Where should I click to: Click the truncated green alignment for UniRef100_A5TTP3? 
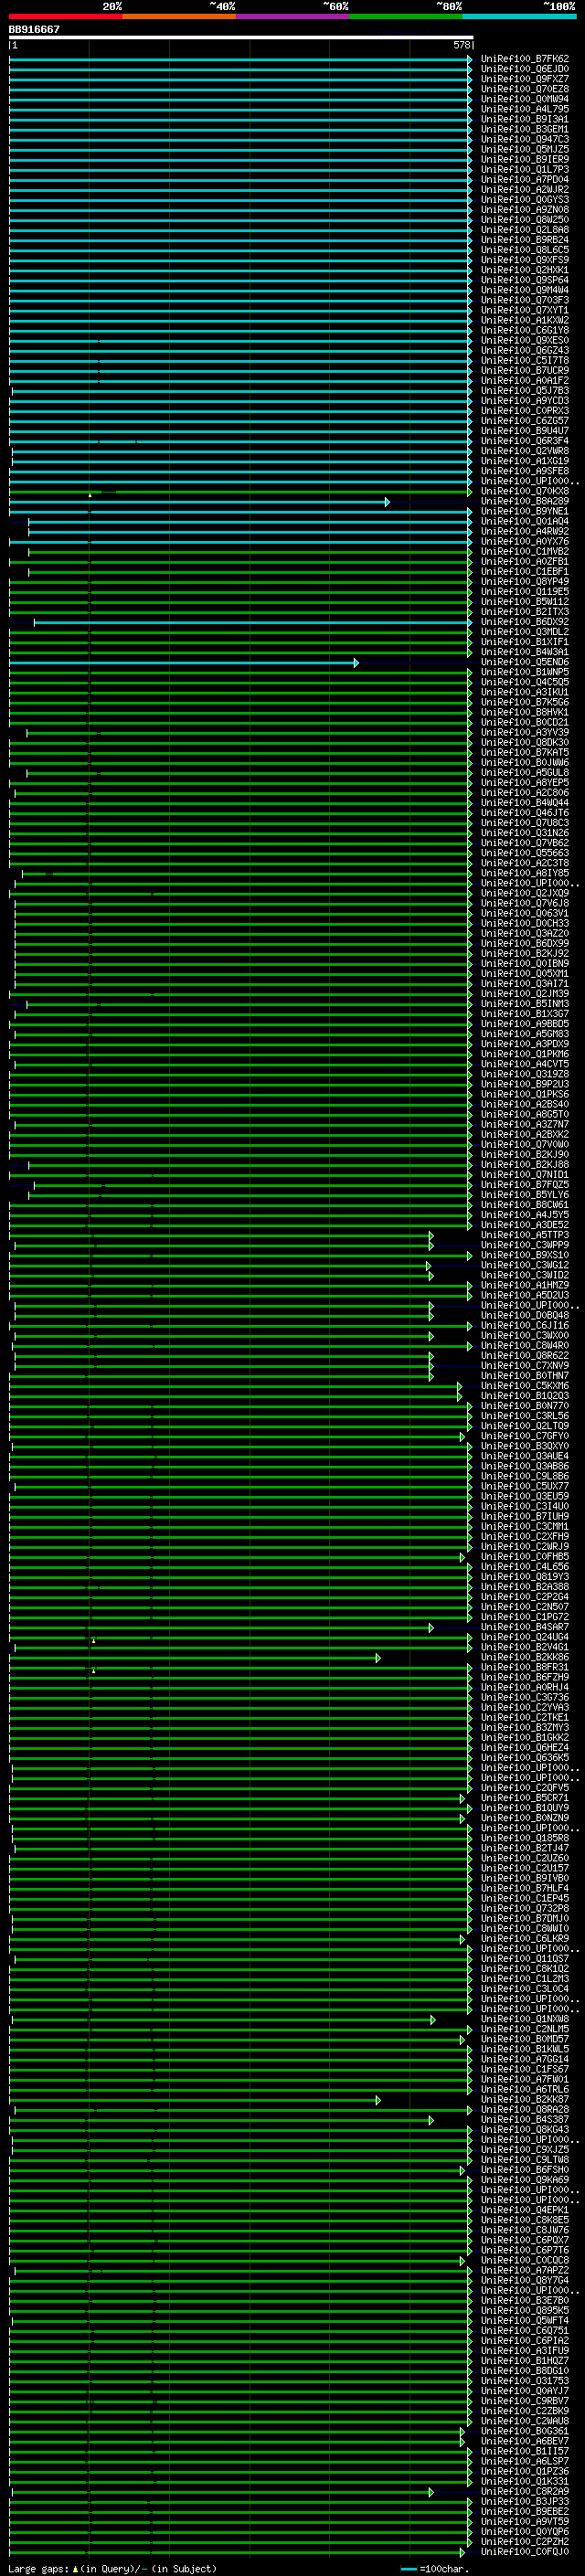pos(221,1236)
